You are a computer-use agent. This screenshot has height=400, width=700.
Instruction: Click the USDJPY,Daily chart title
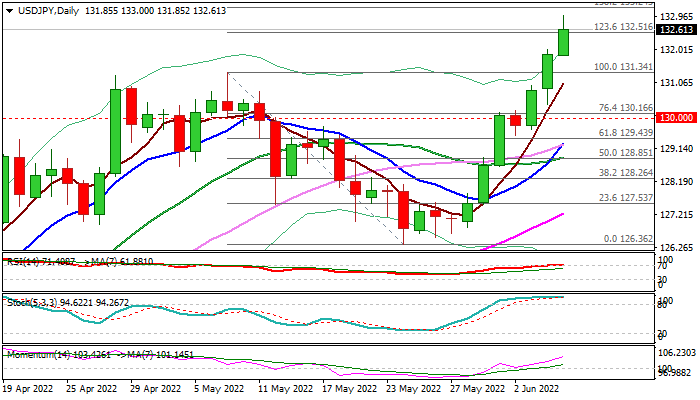(38, 8)
